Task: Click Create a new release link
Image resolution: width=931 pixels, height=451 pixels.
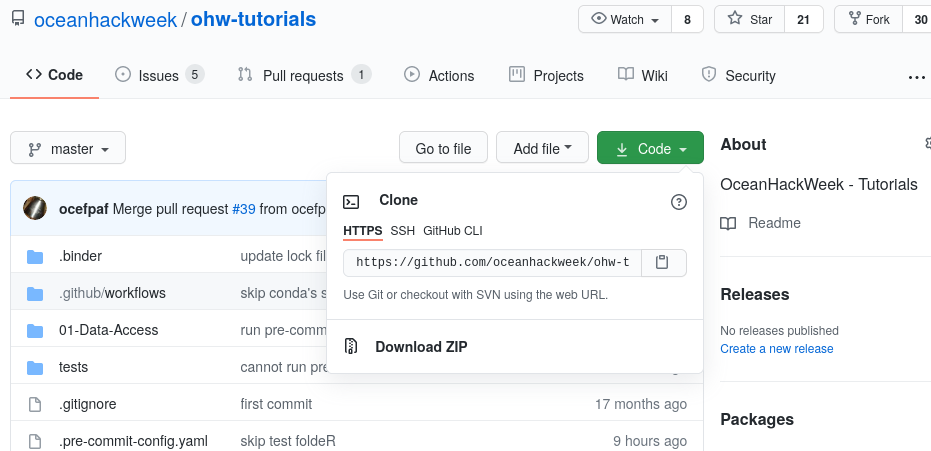Action: [x=776, y=349]
